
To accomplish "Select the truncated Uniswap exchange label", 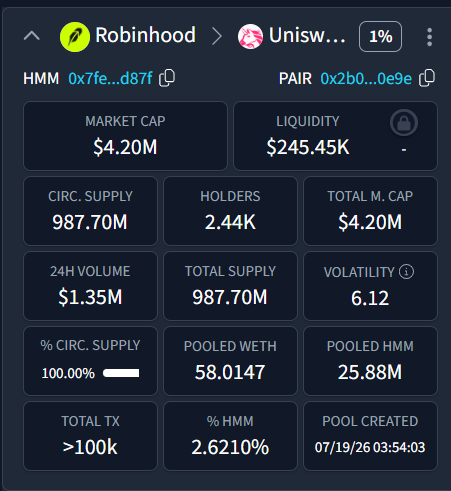I will (x=307, y=35).
